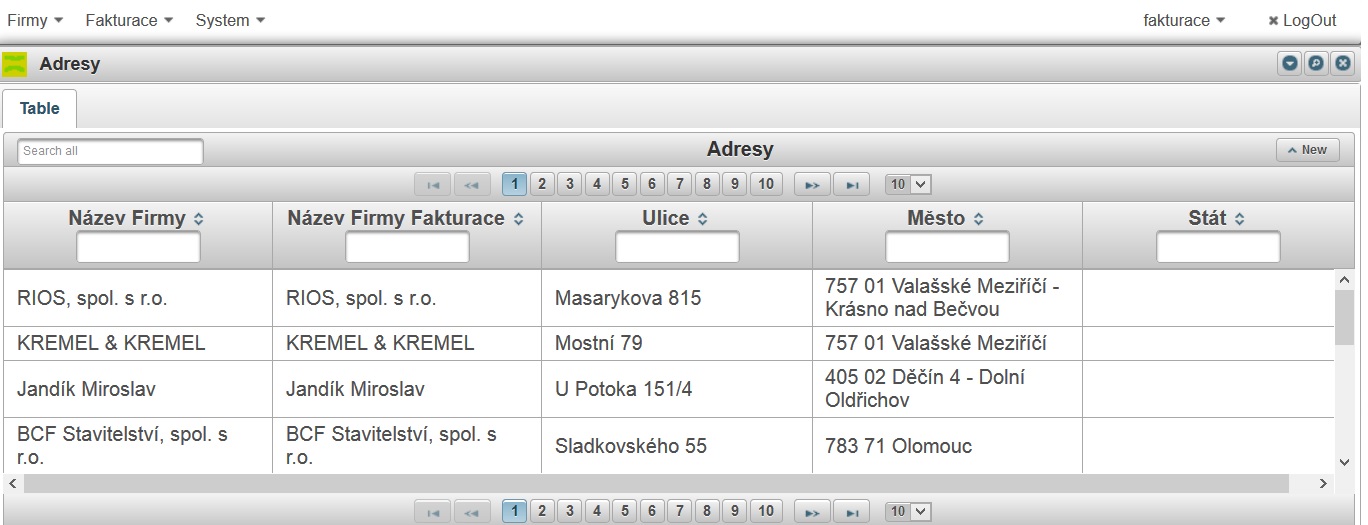Sort by Název Firmy Fakturace column arrows
The image size is (1368, 525).
coord(518,219)
